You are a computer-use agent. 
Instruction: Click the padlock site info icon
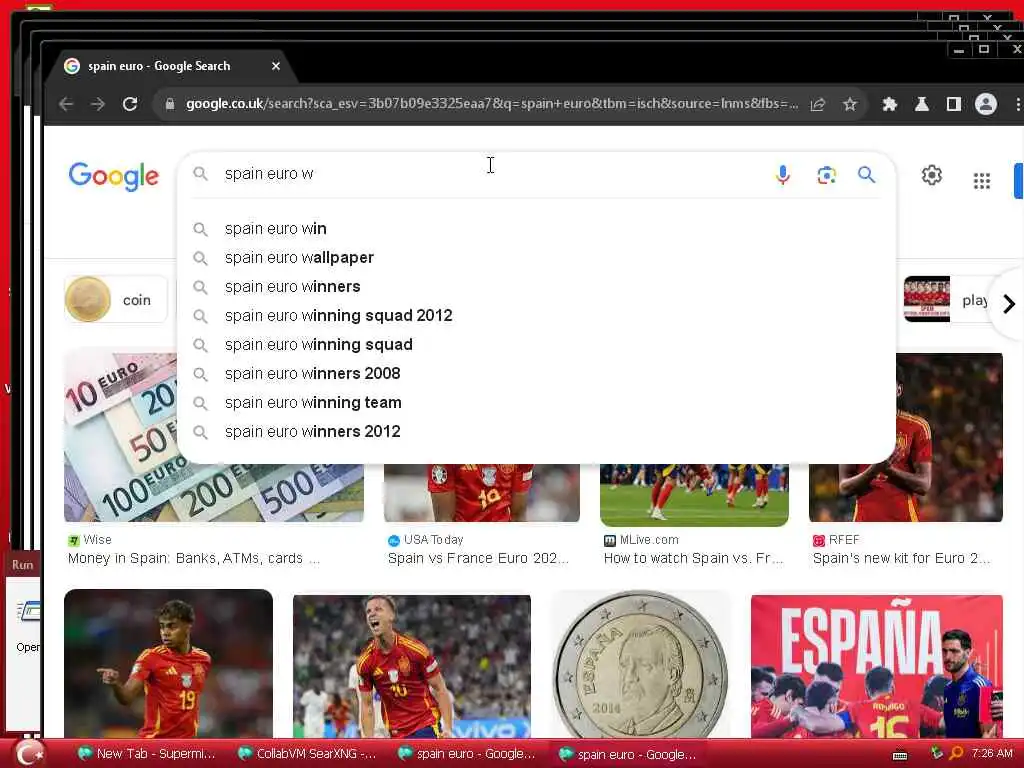[170, 104]
